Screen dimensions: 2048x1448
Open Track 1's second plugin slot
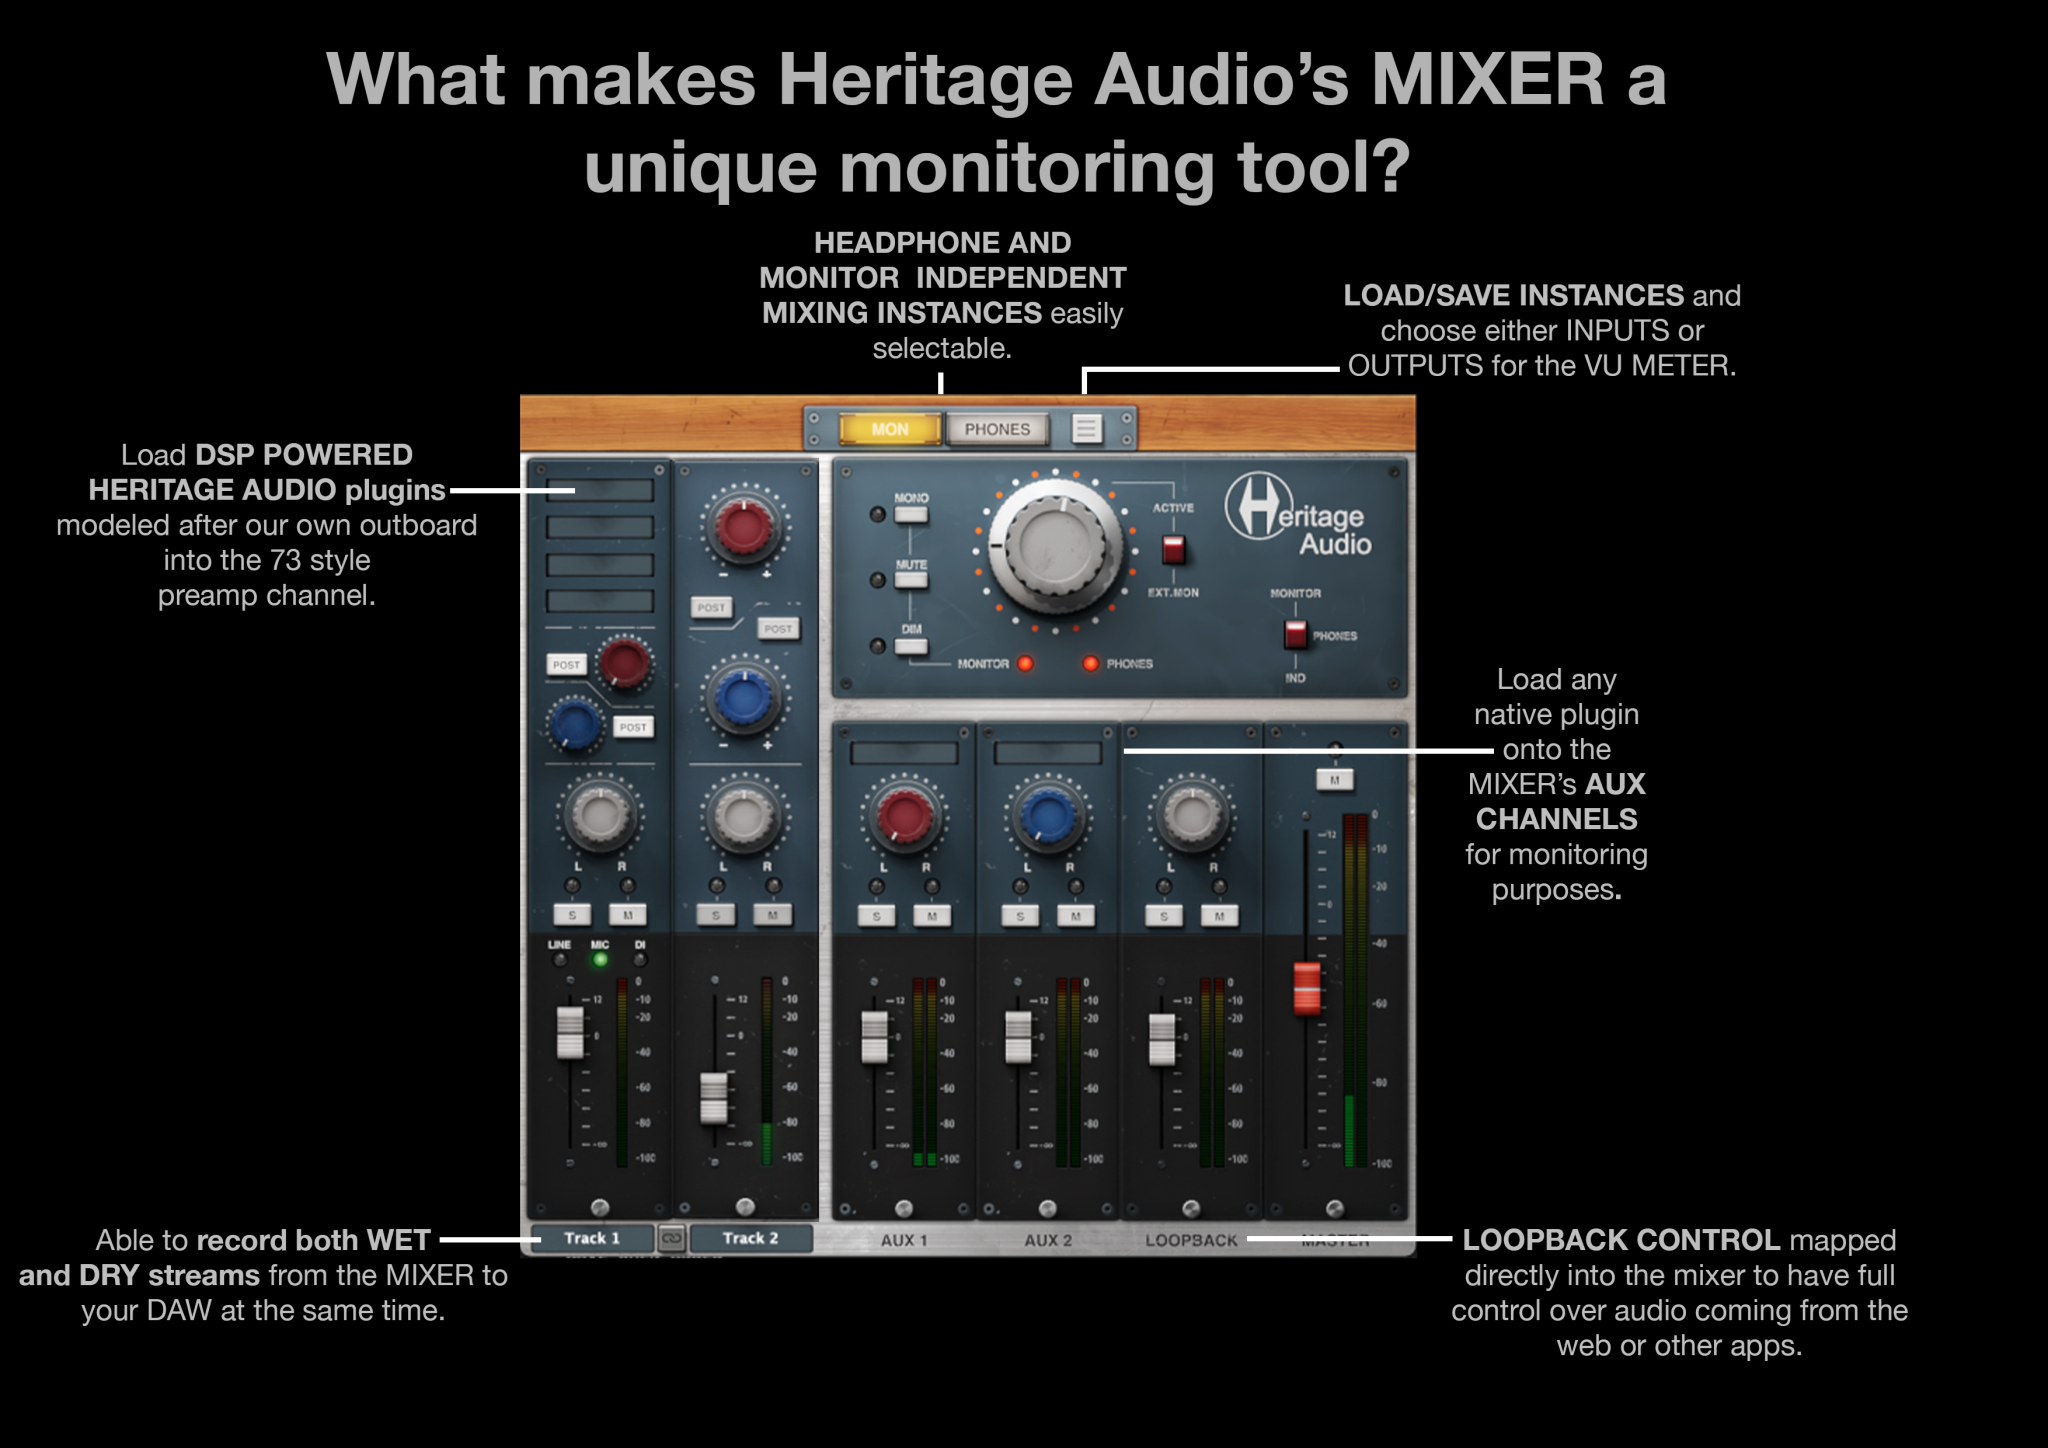tap(600, 527)
